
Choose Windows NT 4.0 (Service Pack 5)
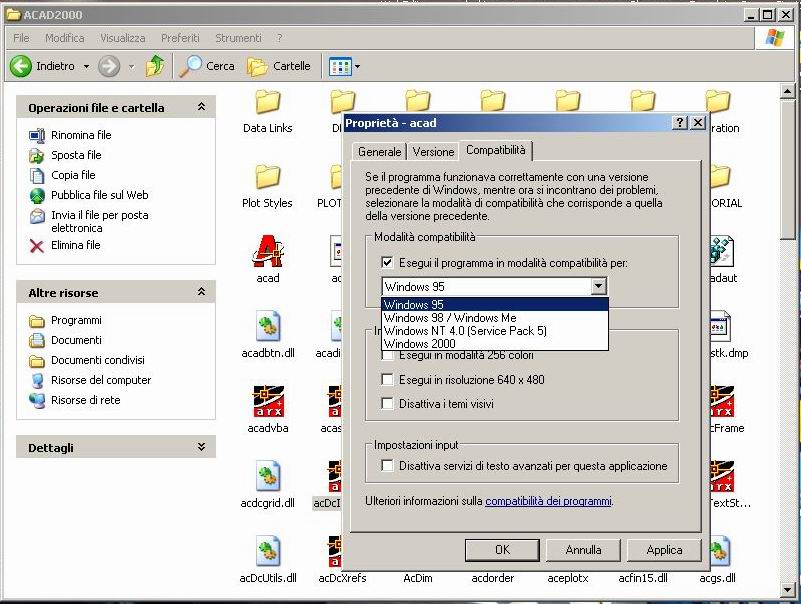pyautogui.click(x=494, y=331)
